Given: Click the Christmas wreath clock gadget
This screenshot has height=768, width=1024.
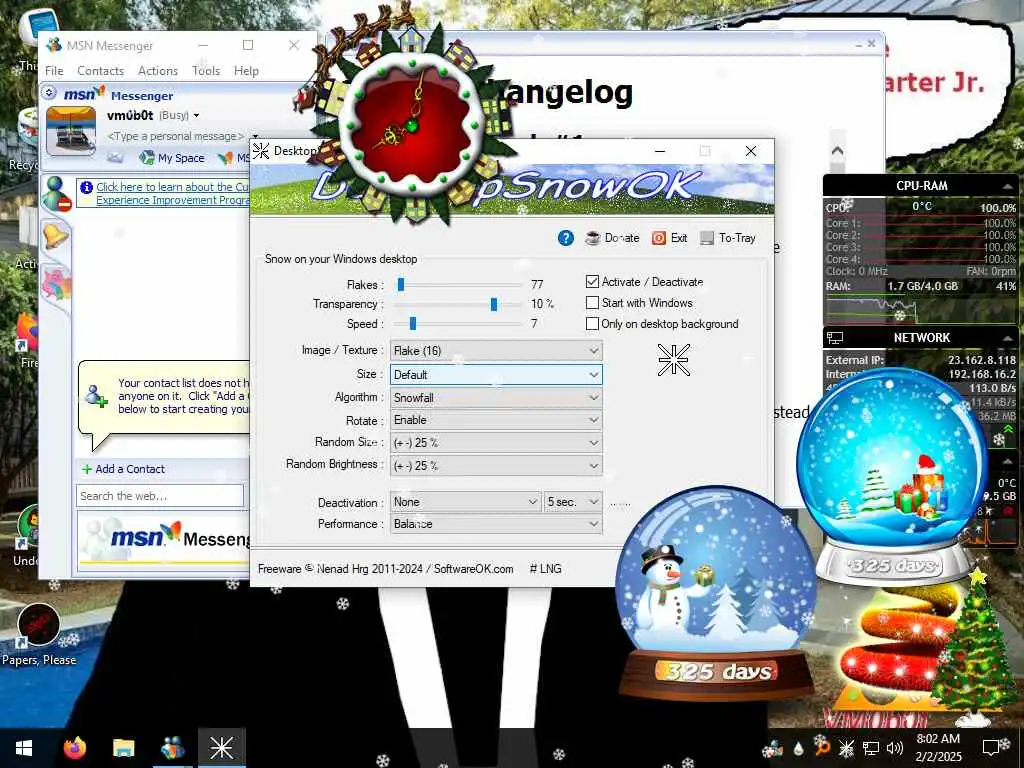Looking at the screenshot, I should click(411, 124).
